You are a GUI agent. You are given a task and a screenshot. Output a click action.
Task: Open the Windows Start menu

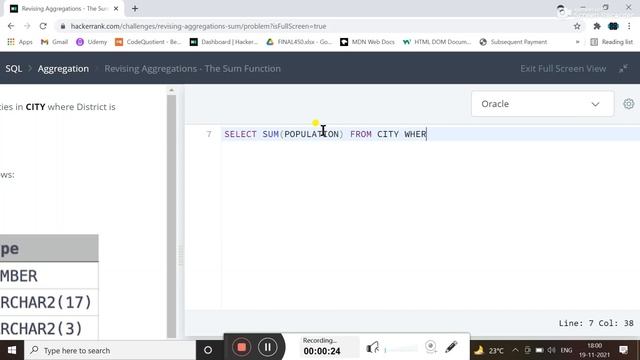tap(12, 350)
